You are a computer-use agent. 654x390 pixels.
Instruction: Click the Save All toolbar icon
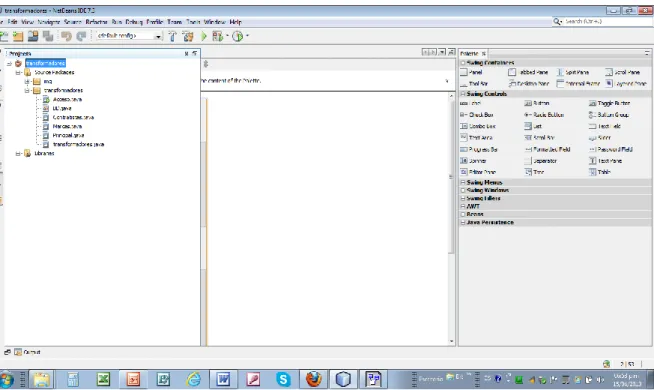tap(33, 37)
